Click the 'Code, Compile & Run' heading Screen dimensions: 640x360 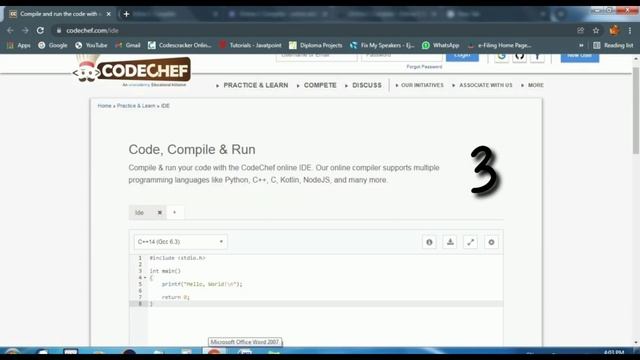click(x=192, y=149)
